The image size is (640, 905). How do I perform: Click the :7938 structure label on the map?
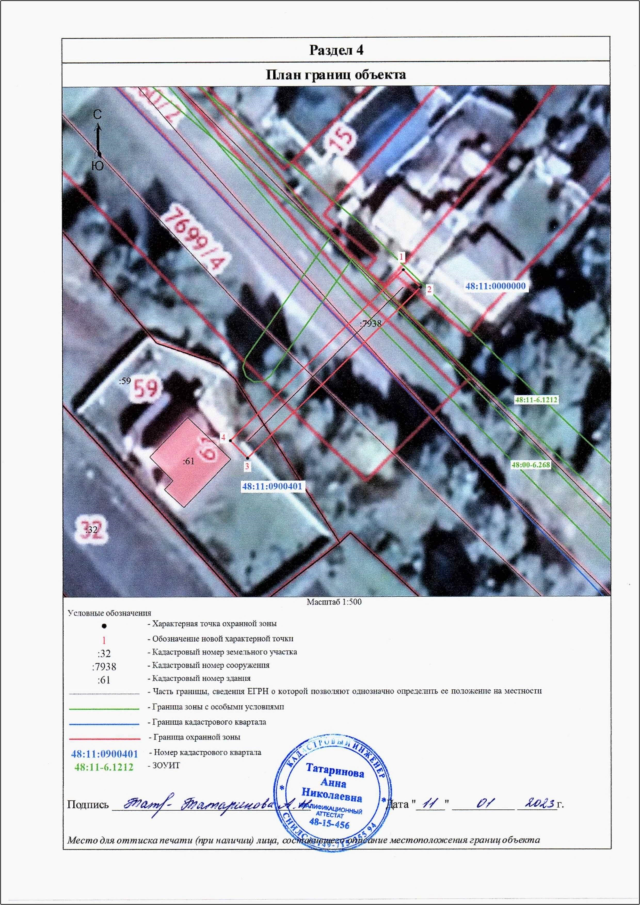coord(370,325)
